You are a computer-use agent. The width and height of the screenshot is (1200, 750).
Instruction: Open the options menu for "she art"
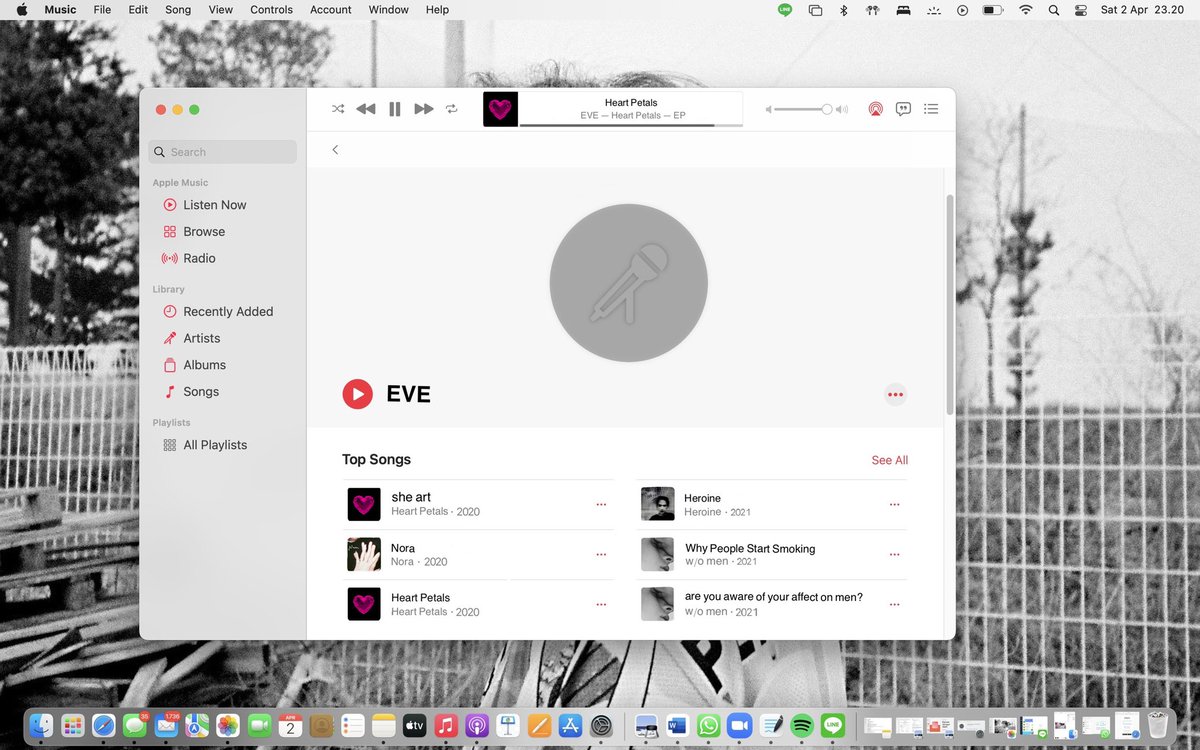601,504
